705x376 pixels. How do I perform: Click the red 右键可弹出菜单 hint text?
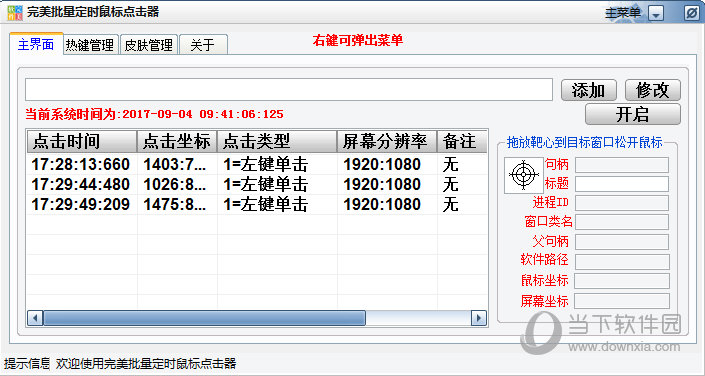pos(358,41)
